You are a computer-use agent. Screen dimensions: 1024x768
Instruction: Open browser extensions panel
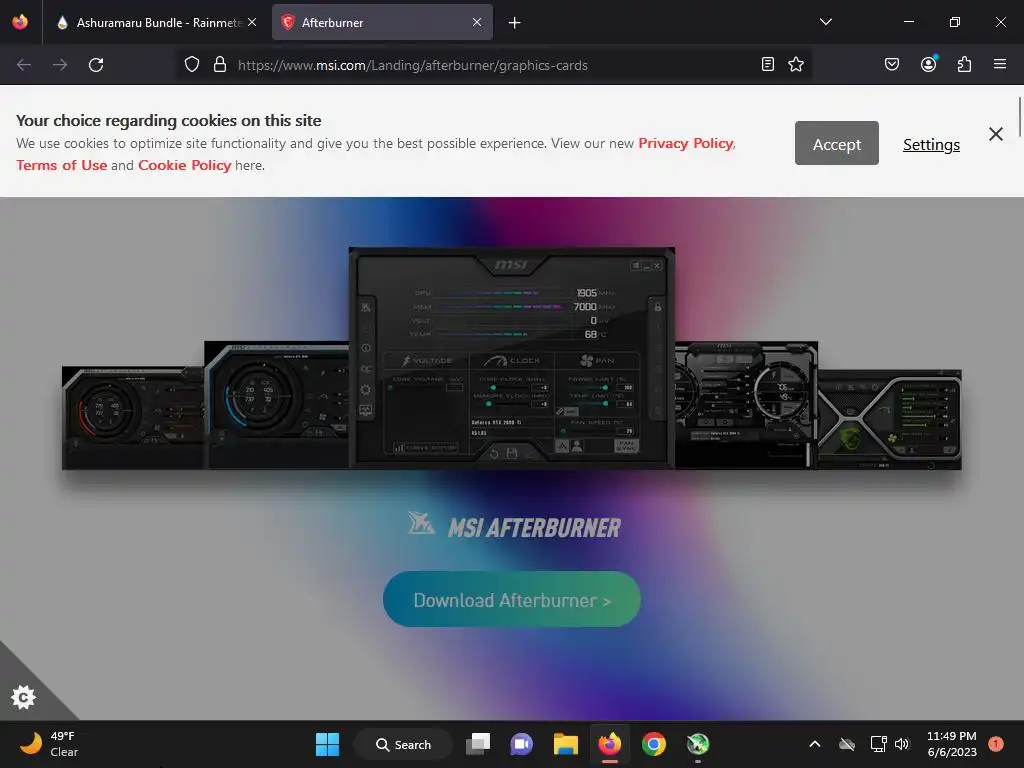point(965,65)
